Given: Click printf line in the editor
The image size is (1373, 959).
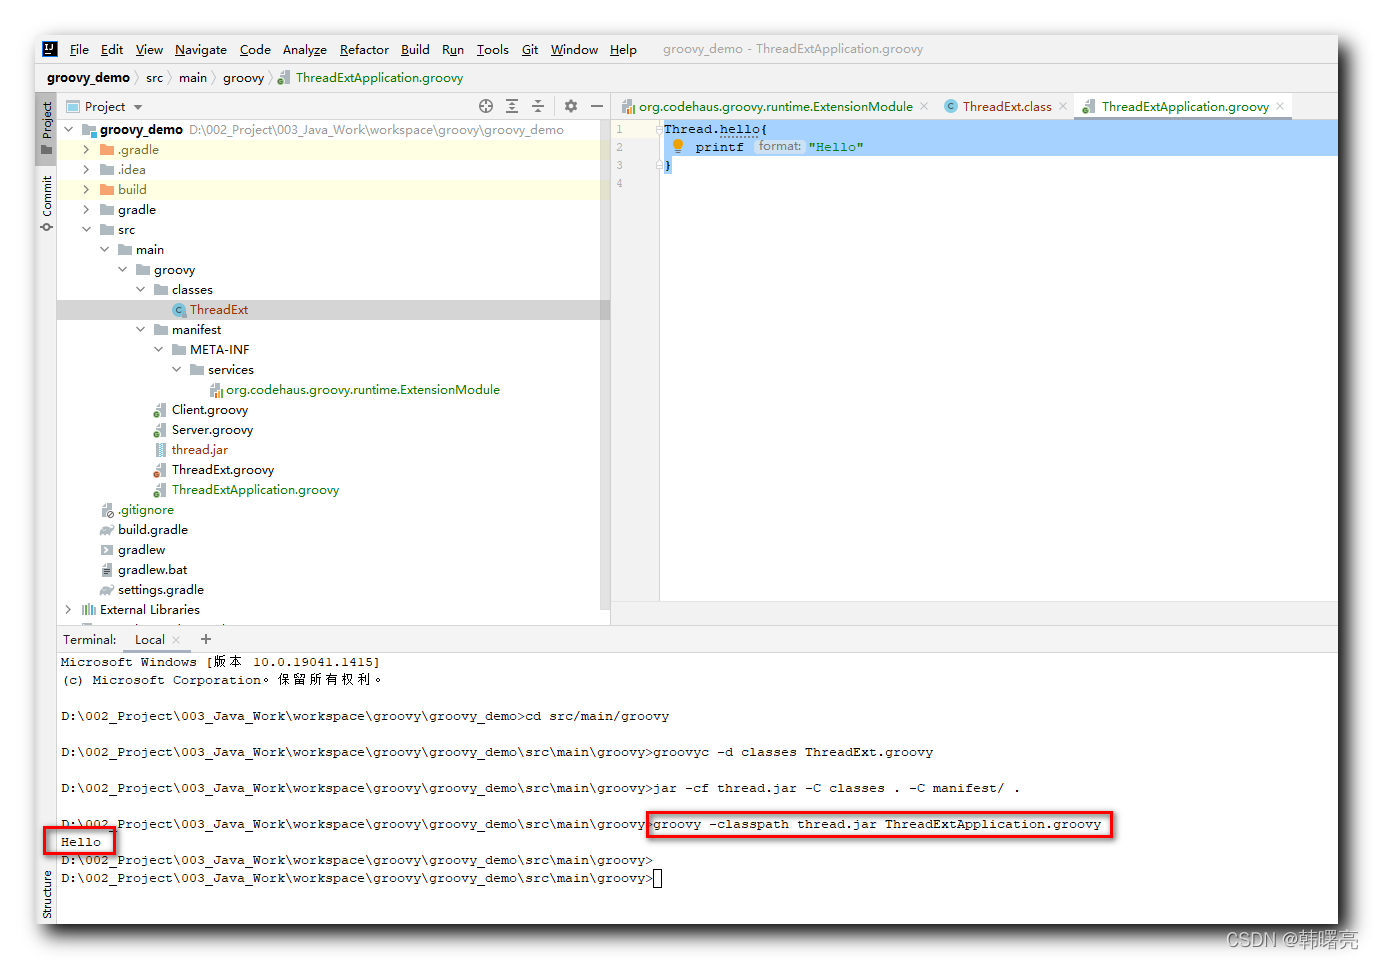Looking at the screenshot, I should [779, 146].
